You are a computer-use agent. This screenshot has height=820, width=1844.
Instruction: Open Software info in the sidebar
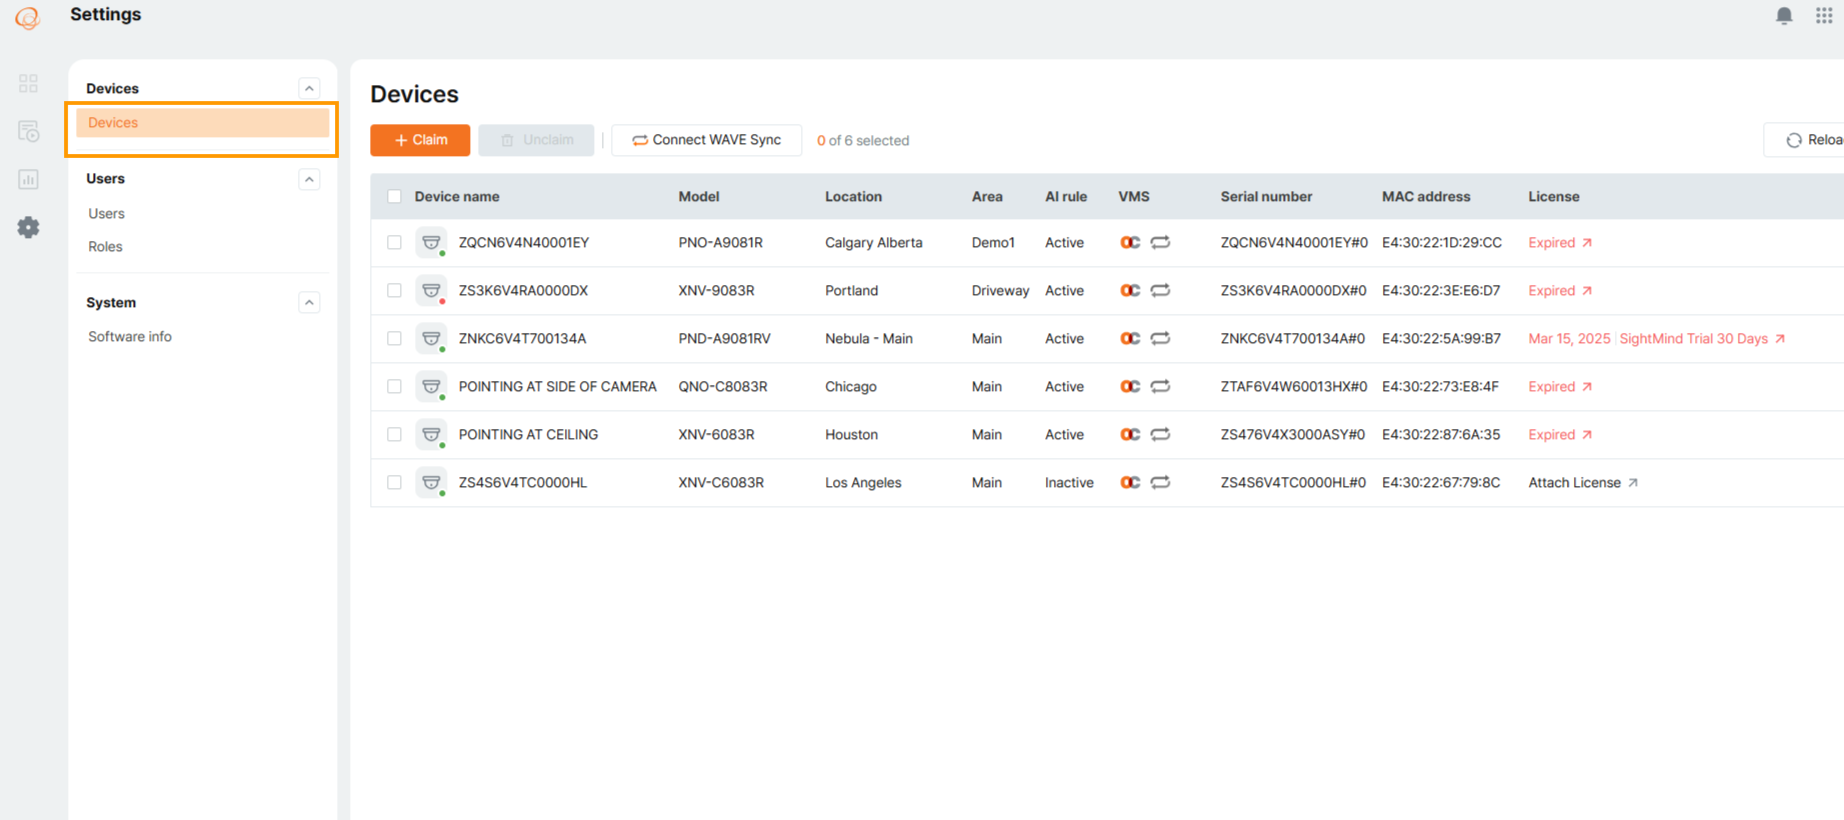[x=130, y=336]
